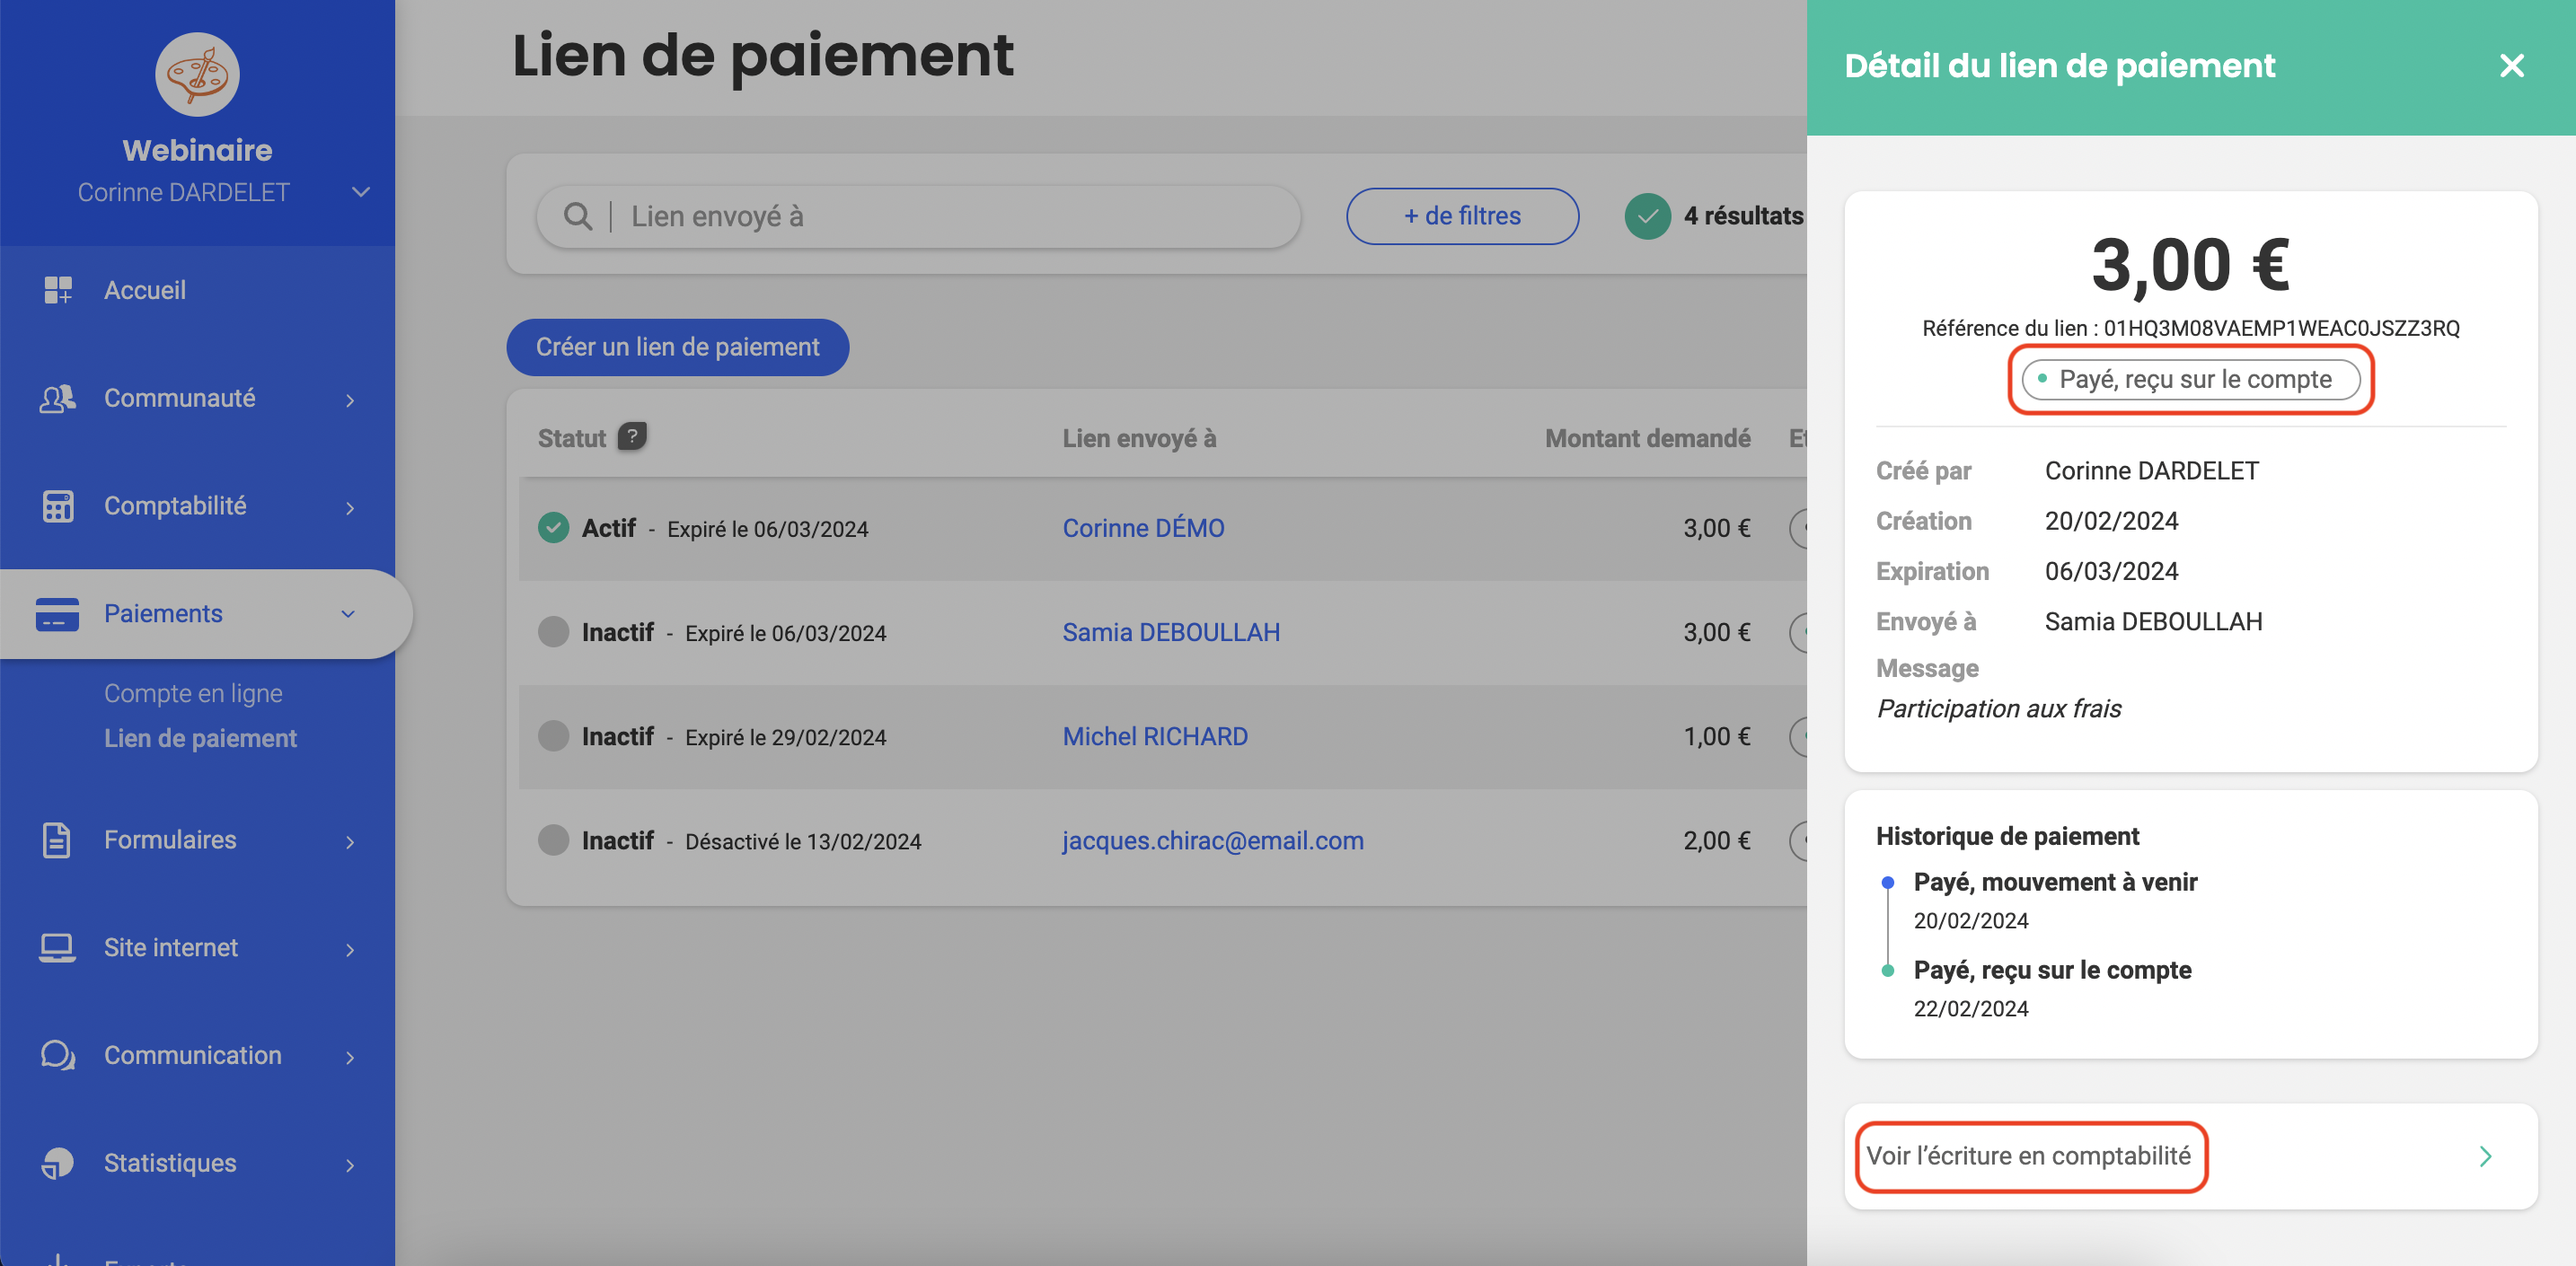Click the Communication chat bubbles icon

click(58, 1055)
